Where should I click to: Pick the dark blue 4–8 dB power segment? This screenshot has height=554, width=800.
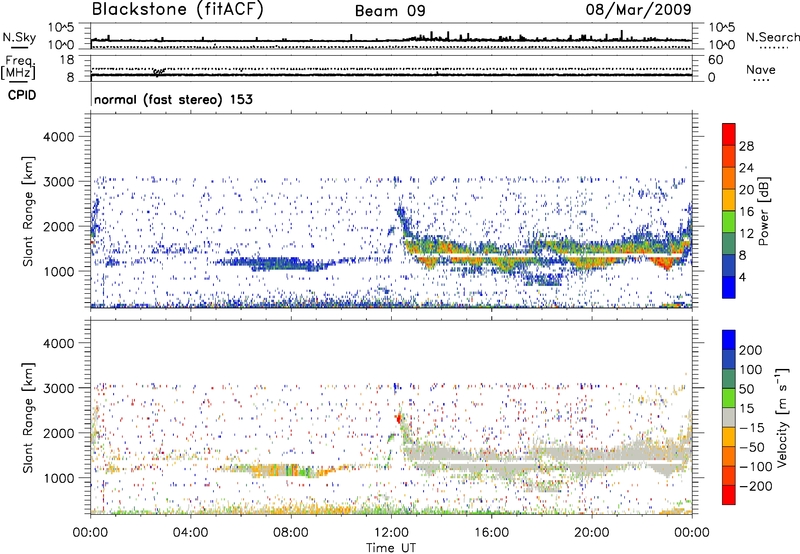pos(729,266)
